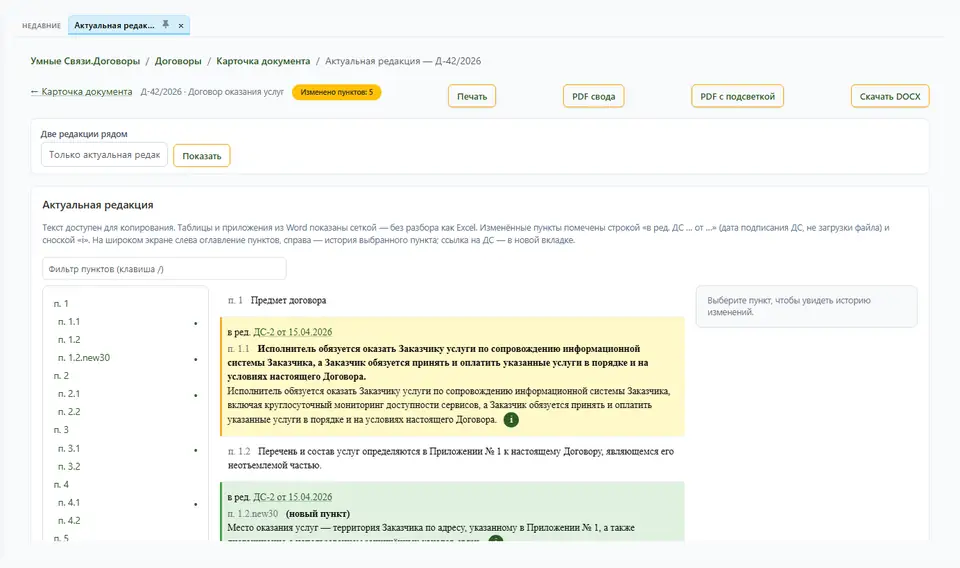
Task: Select п. 4.1 in outline
Action: click(x=69, y=503)
